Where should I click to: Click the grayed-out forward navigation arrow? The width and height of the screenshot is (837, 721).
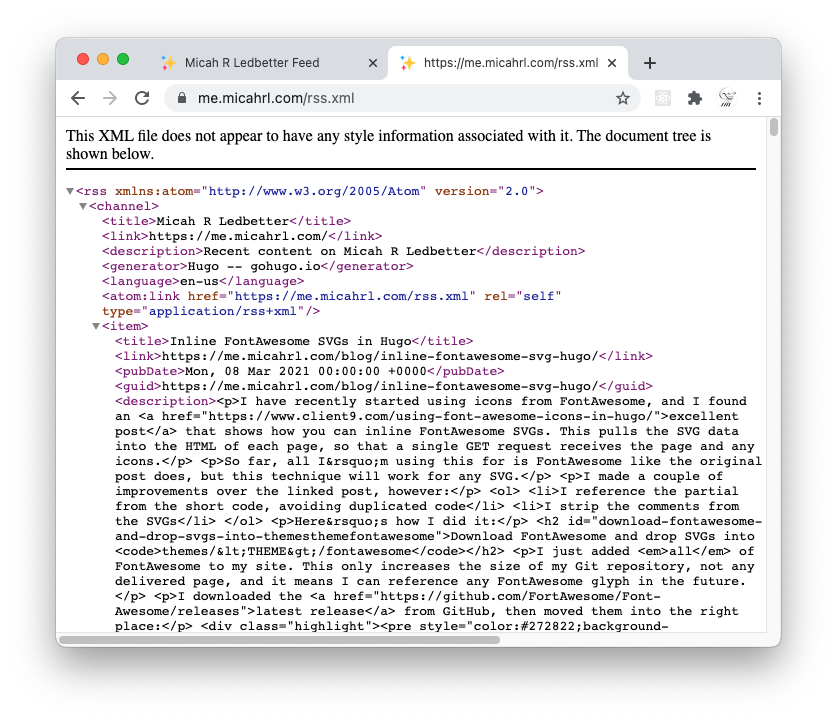[110, 98]
